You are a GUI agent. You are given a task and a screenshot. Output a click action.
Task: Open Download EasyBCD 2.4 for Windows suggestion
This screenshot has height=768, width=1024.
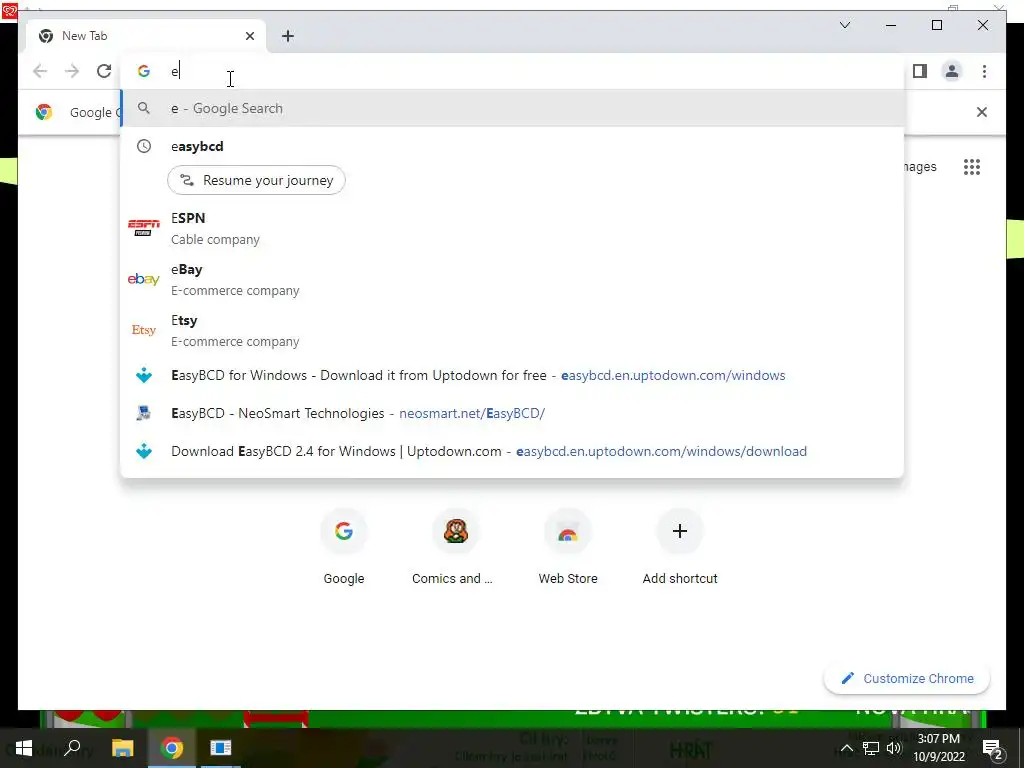pyautogui.click(x=512, y=451)
